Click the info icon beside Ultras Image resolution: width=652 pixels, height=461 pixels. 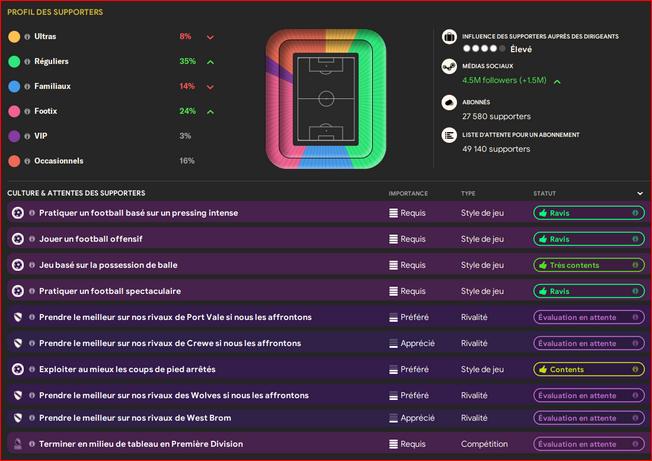pyautogui.click(x=27, y=36)
